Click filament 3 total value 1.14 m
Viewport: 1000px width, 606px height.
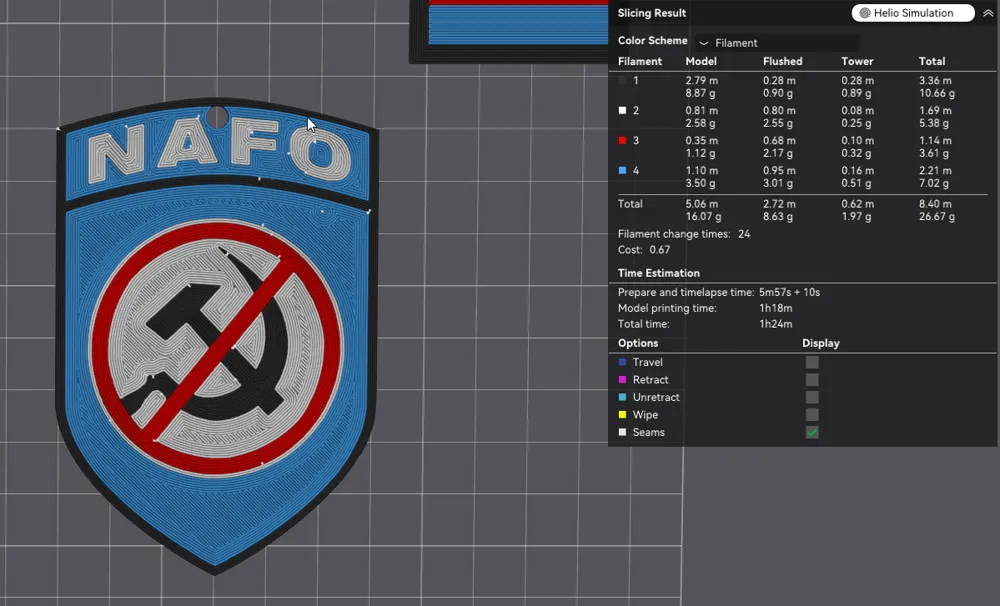tap(935, 140)
